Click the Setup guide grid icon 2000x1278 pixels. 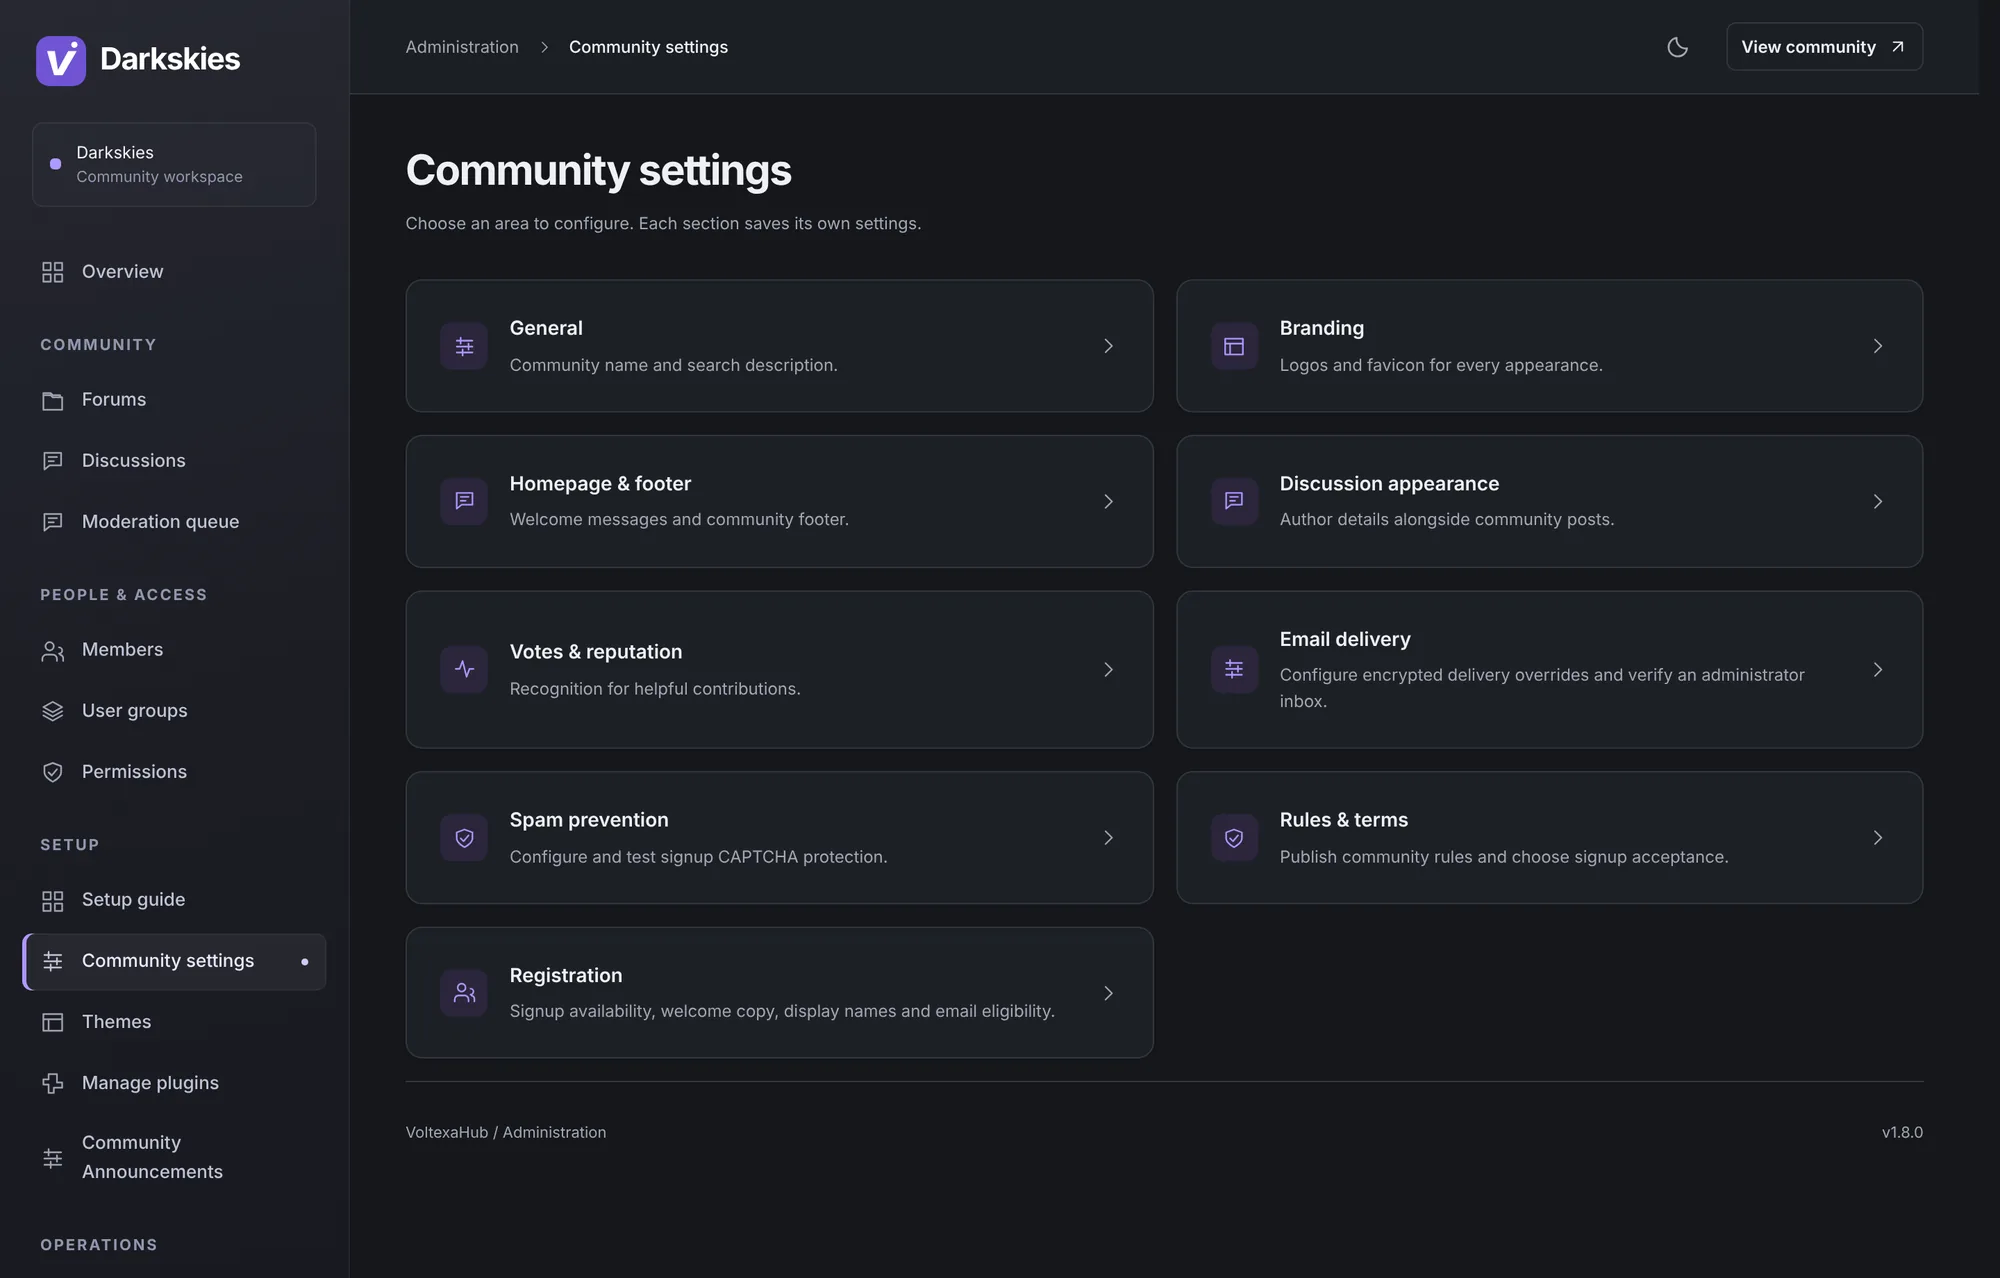(53, 900)
